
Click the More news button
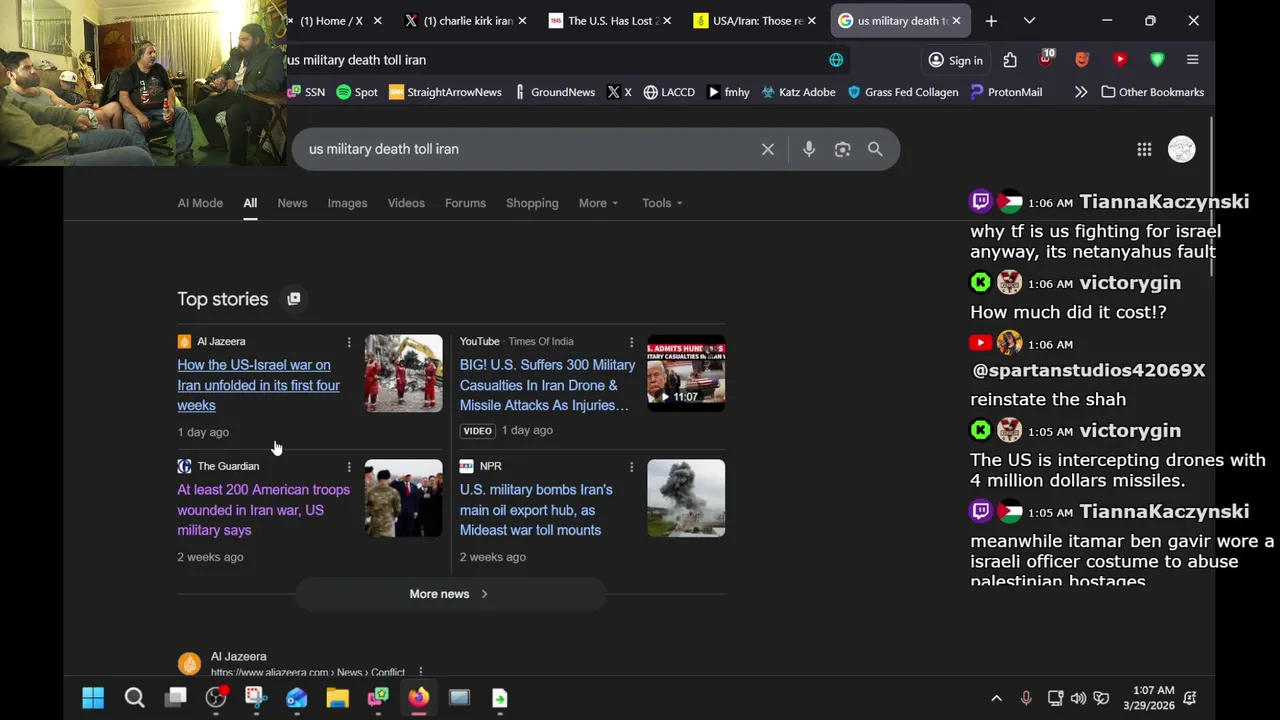(450, 594)
